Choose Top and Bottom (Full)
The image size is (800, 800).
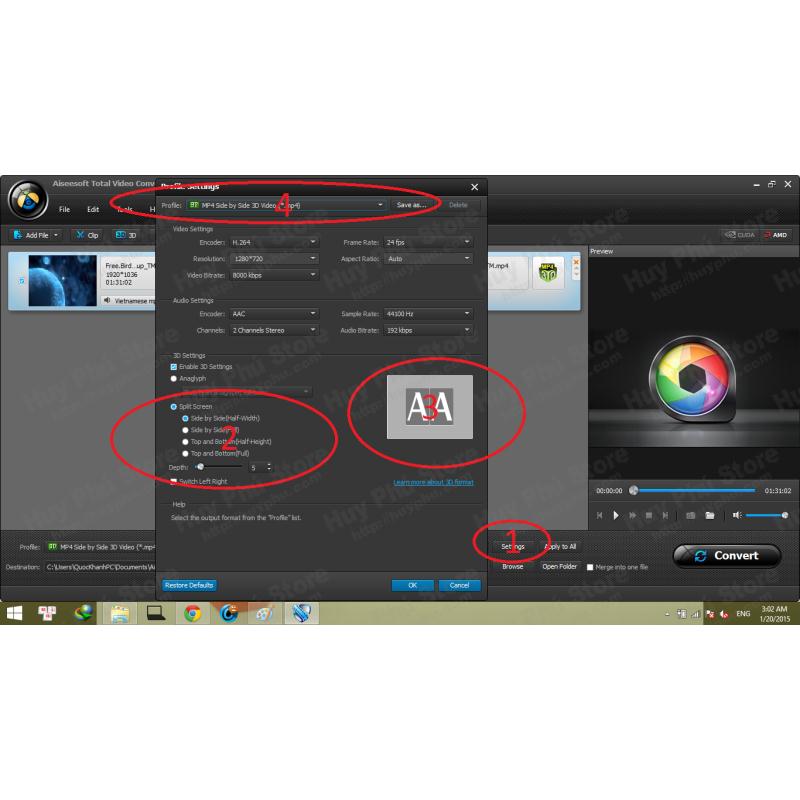point(185,454)
